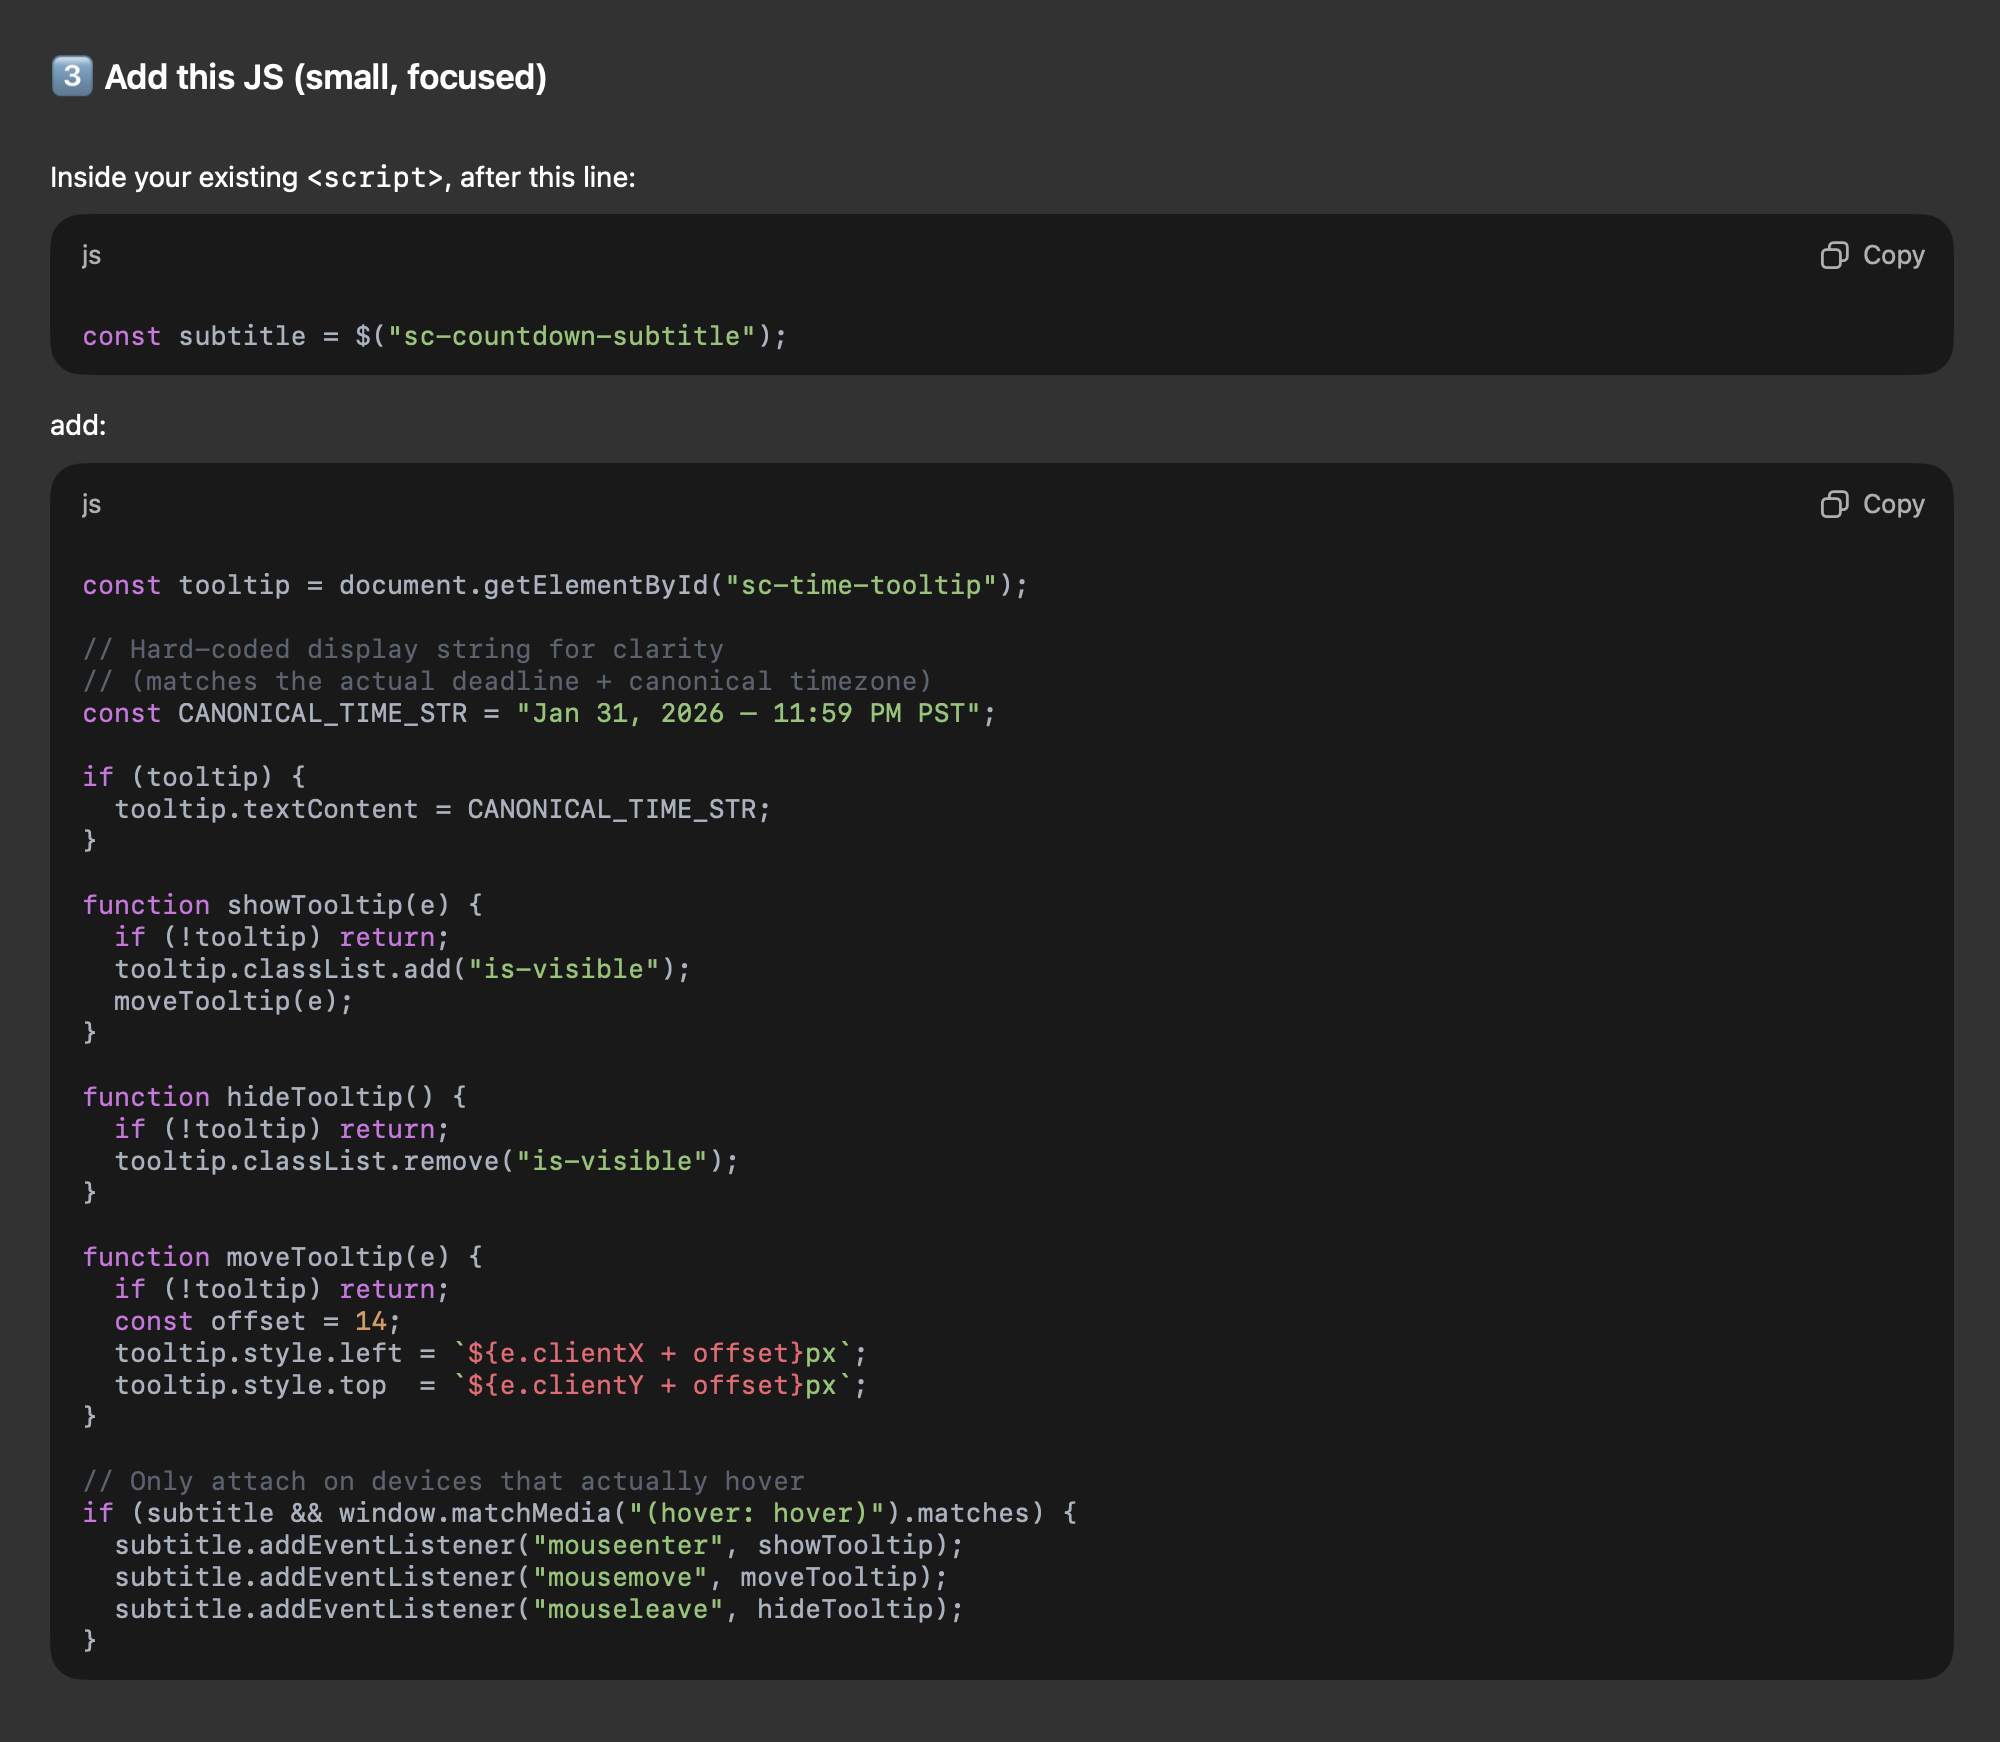Click the js language label above const subtitle

tap(91, 255)
